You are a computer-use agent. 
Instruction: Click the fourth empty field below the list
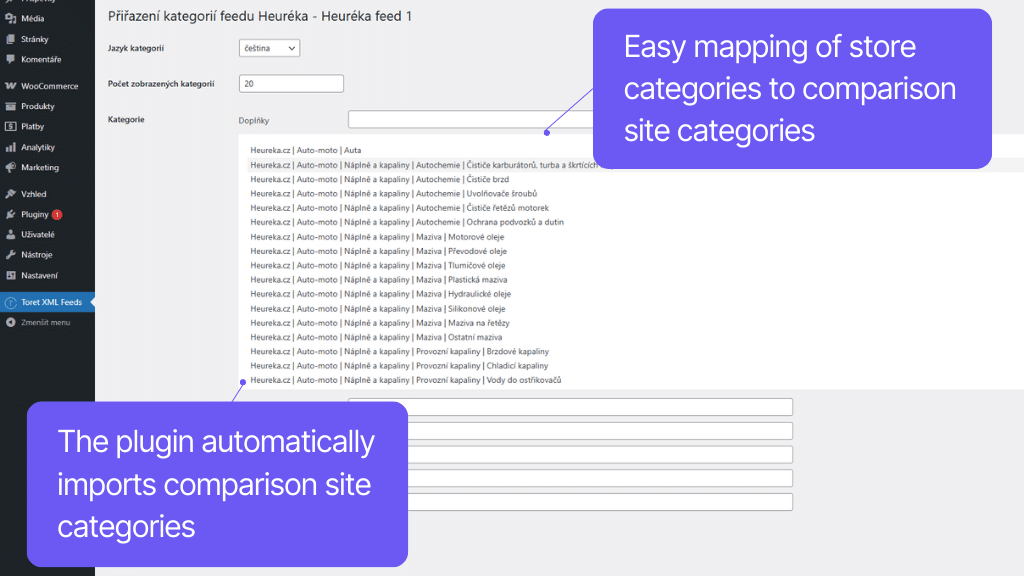[x=600, y=478]
